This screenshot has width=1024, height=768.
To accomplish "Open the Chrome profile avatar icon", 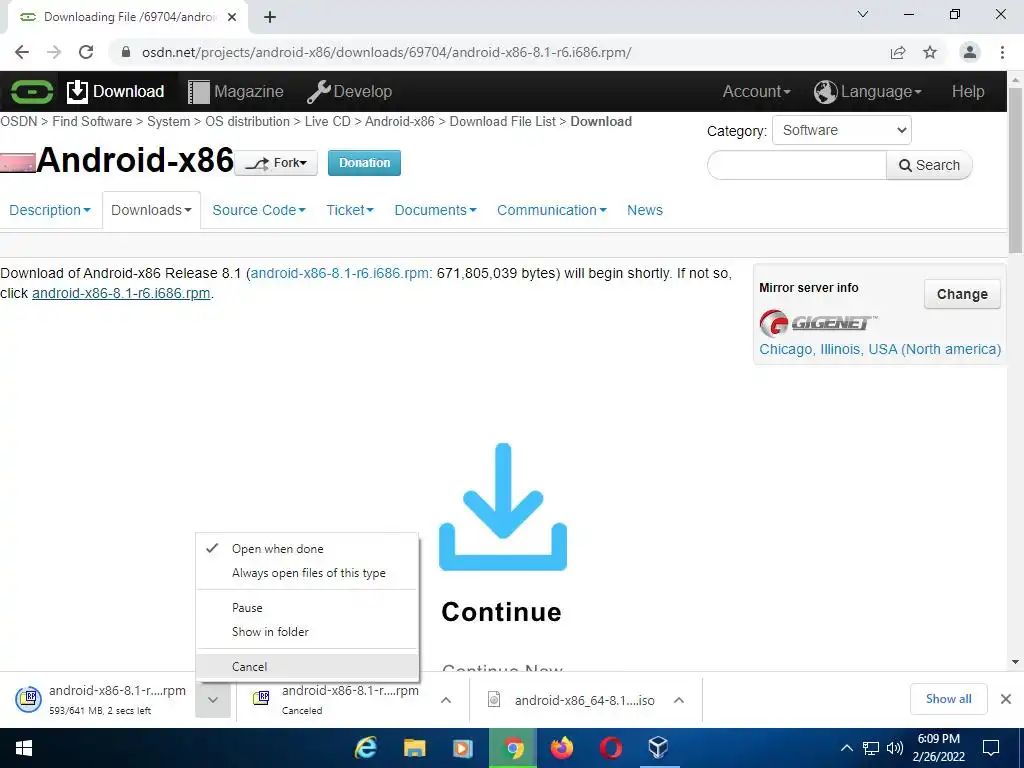I will click(x=970, y=52).
